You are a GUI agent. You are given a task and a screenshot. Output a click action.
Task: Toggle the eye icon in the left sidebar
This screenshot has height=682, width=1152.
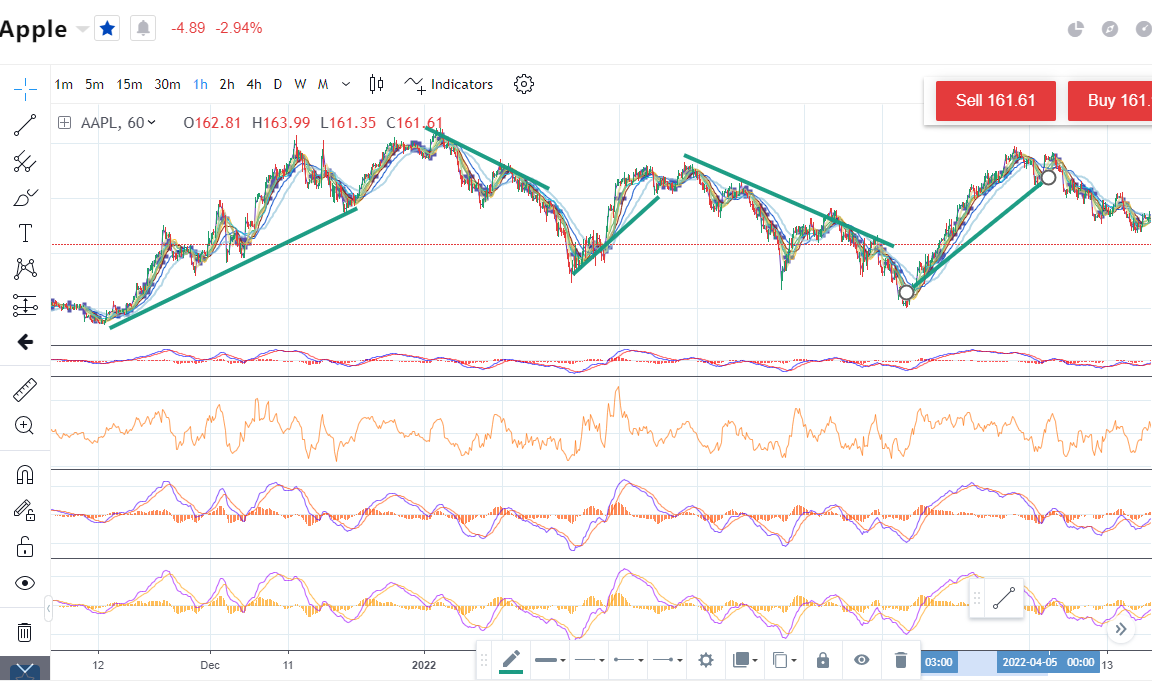point(25,583)
